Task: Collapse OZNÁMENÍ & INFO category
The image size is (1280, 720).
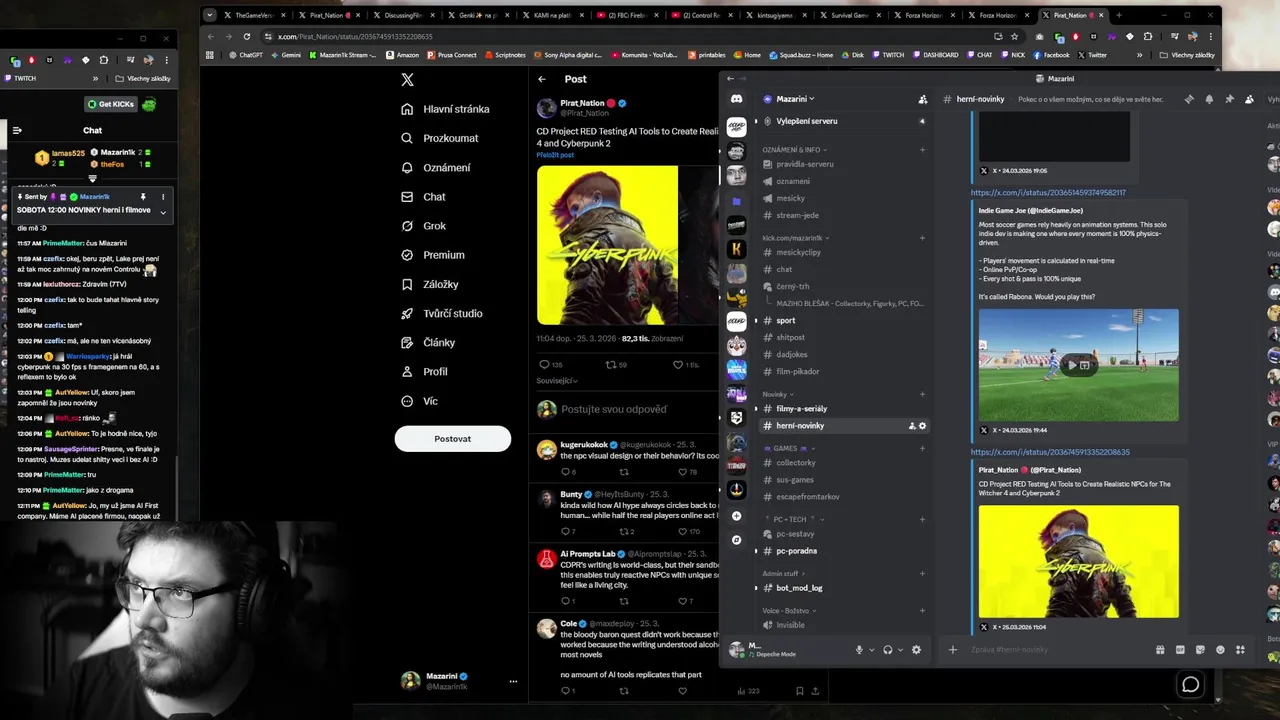Action: 794,150
